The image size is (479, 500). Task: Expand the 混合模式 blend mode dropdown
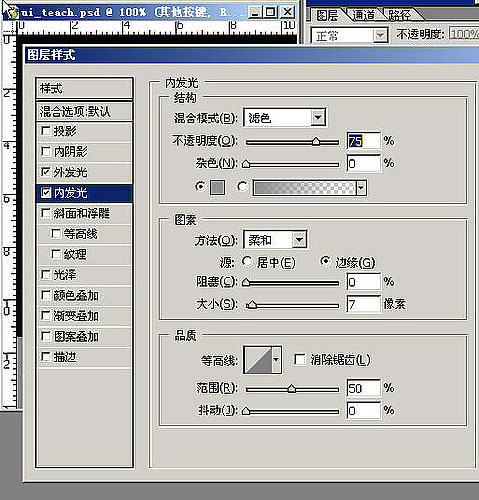[x=318, y=117]
